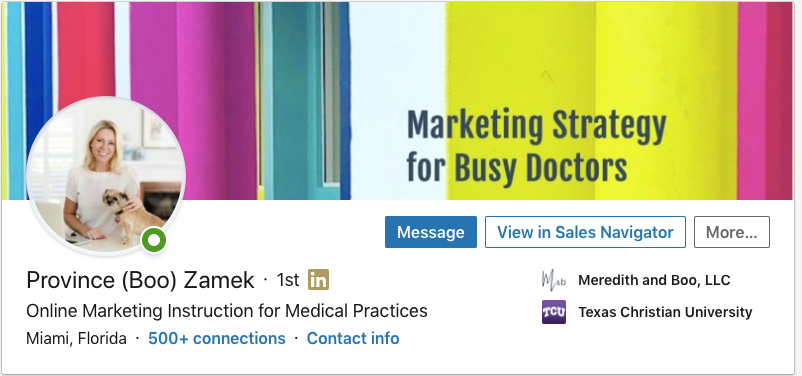Click the Online Marketing Instruction headline

click(227, 311)
